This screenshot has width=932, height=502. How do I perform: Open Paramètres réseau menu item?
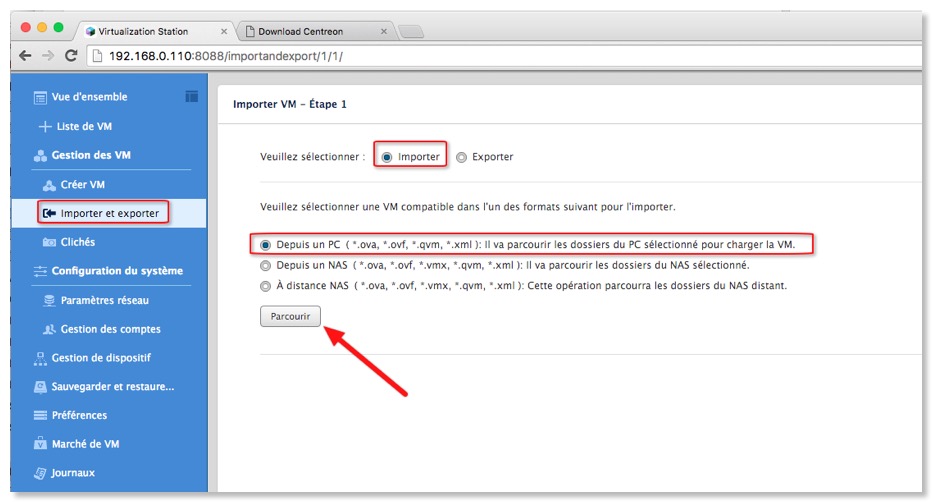click(x=105, y=301)
